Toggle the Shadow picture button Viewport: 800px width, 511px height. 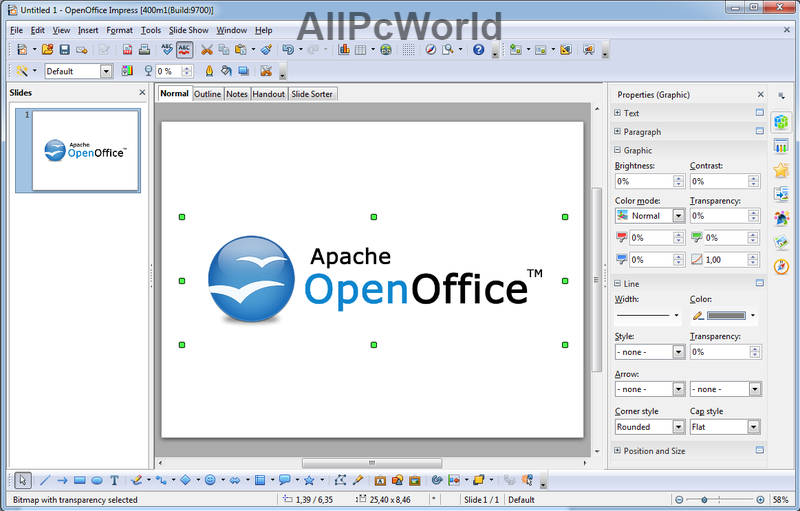pyautogui.click(x=243, y=71)
